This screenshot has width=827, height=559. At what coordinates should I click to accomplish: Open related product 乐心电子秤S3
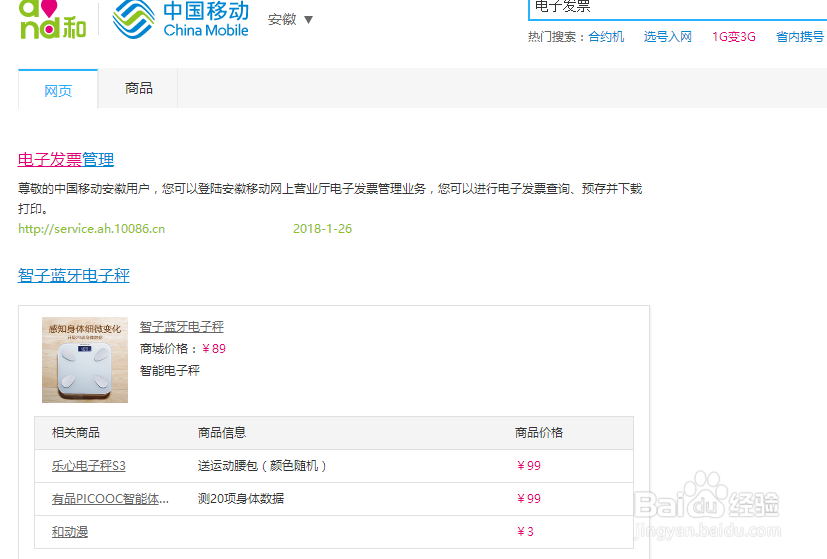[89, 466]
